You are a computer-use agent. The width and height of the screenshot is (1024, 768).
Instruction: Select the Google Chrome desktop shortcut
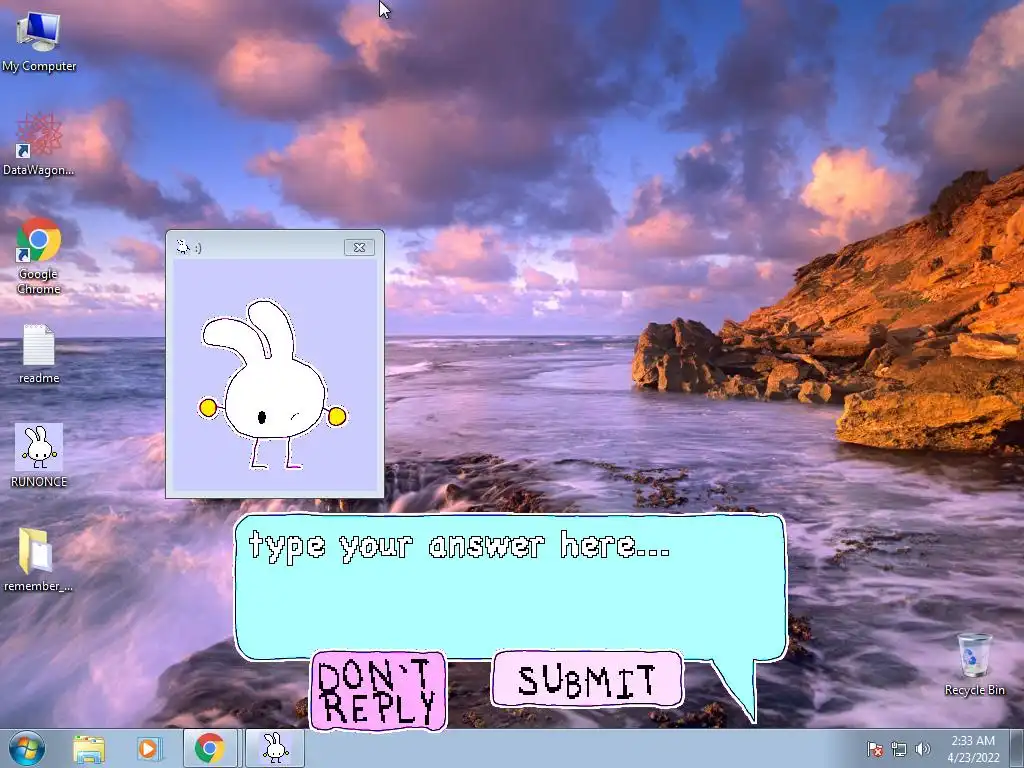[x=39, y=256]
